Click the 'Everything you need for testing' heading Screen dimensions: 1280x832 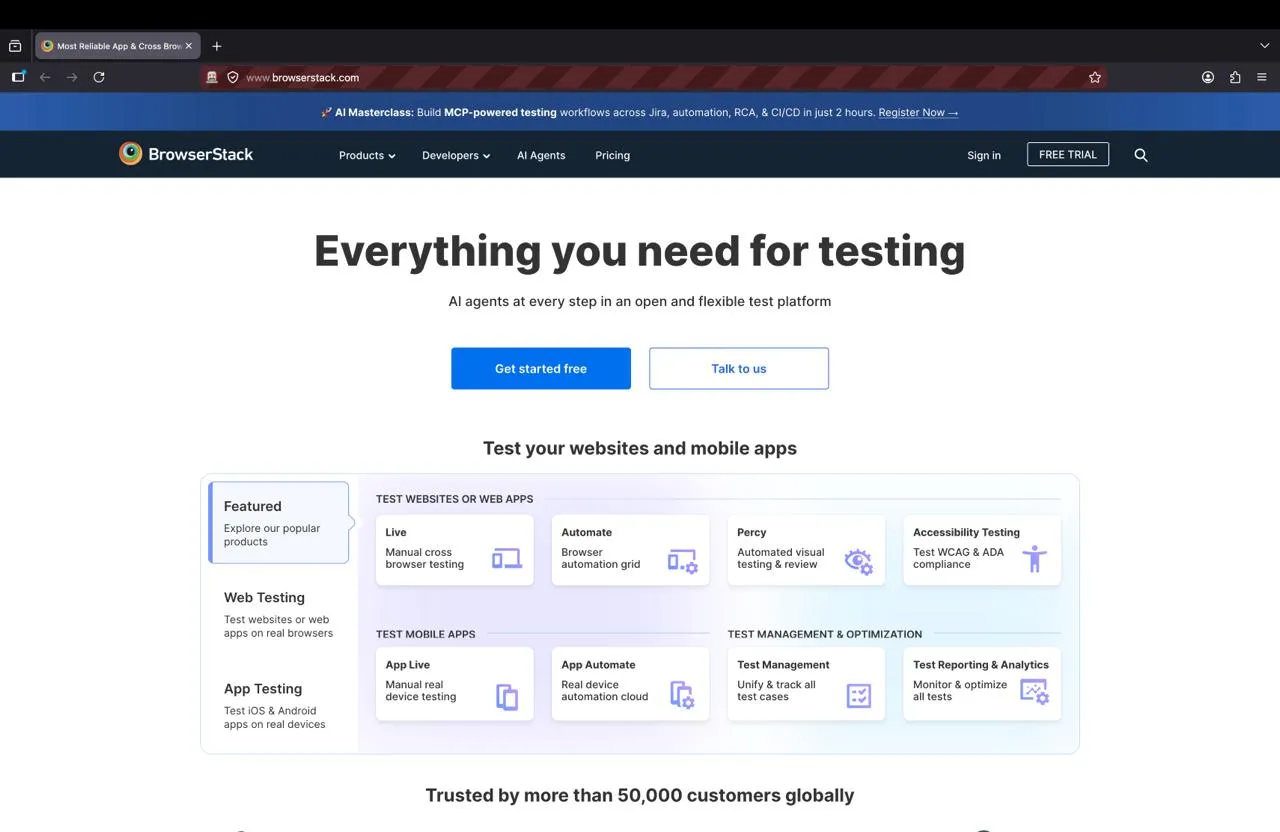tap(640, 250)
